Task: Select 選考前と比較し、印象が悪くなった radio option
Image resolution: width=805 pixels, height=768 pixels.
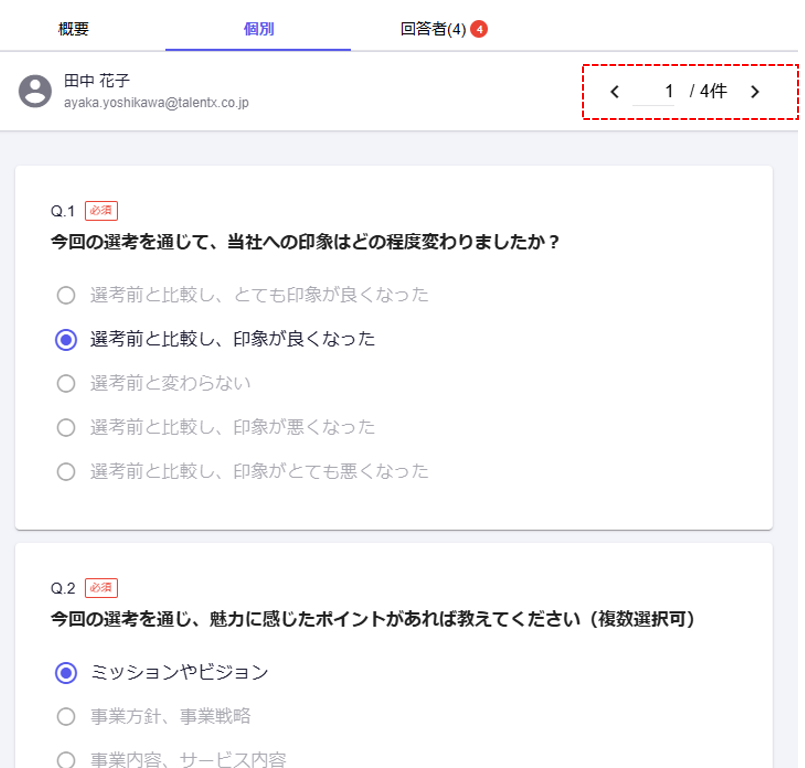Action: (x=66, y=427)
